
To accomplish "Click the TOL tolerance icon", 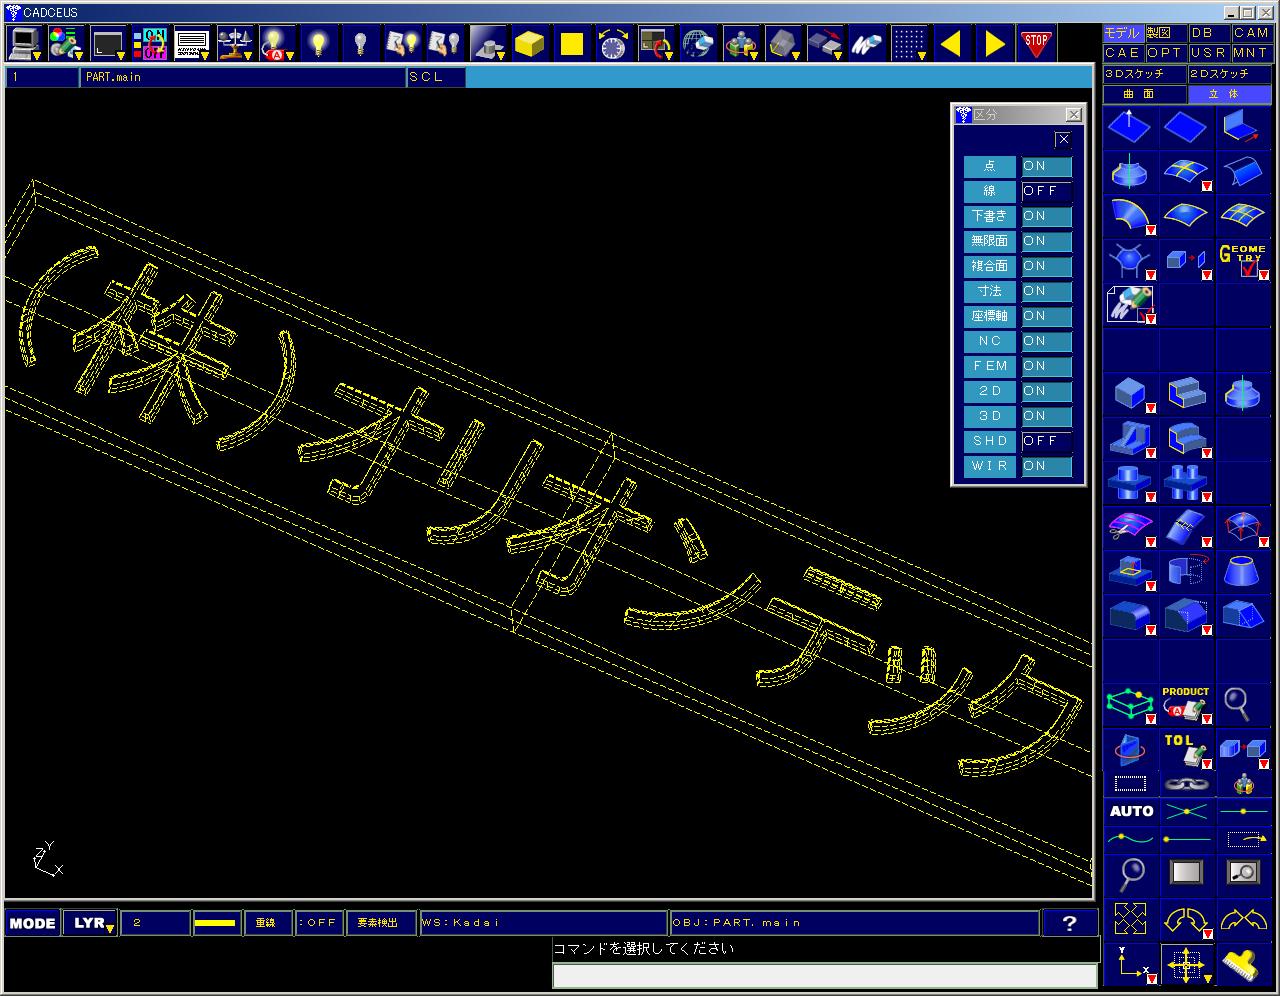I will 1186,749.
